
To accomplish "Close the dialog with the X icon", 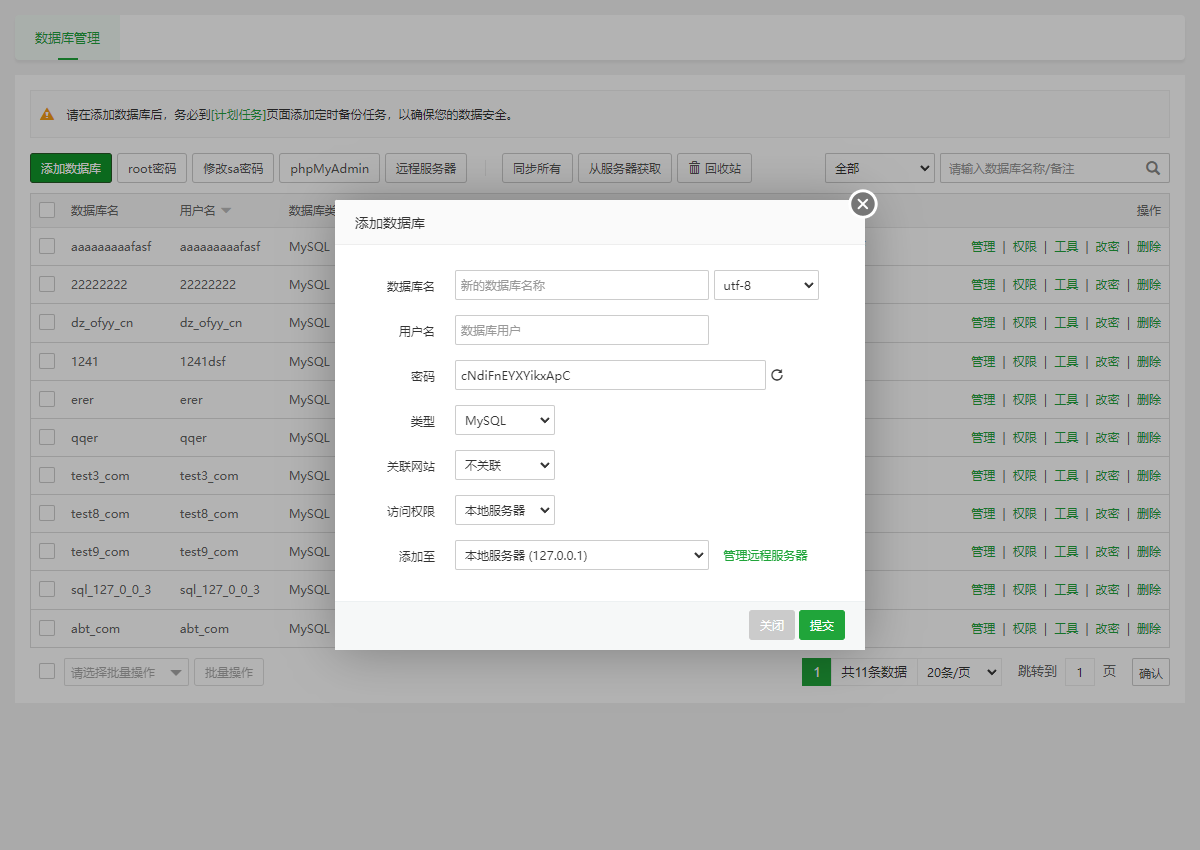I will (x=863, y=204).
